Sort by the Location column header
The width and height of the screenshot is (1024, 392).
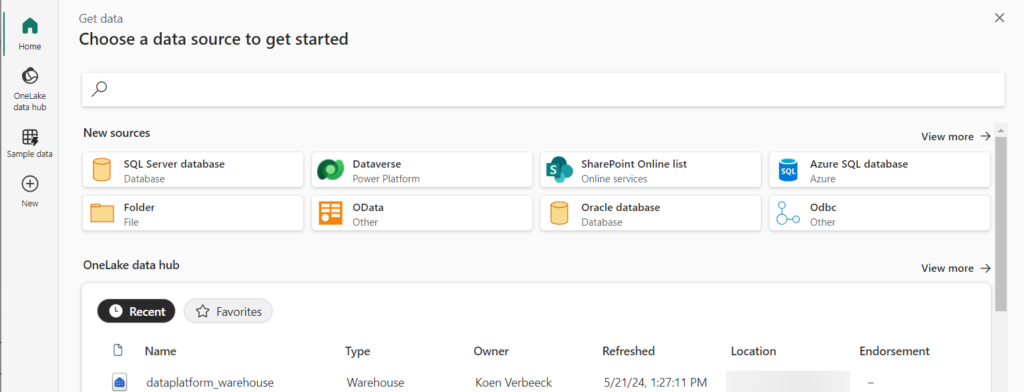[x=754, y=351]
